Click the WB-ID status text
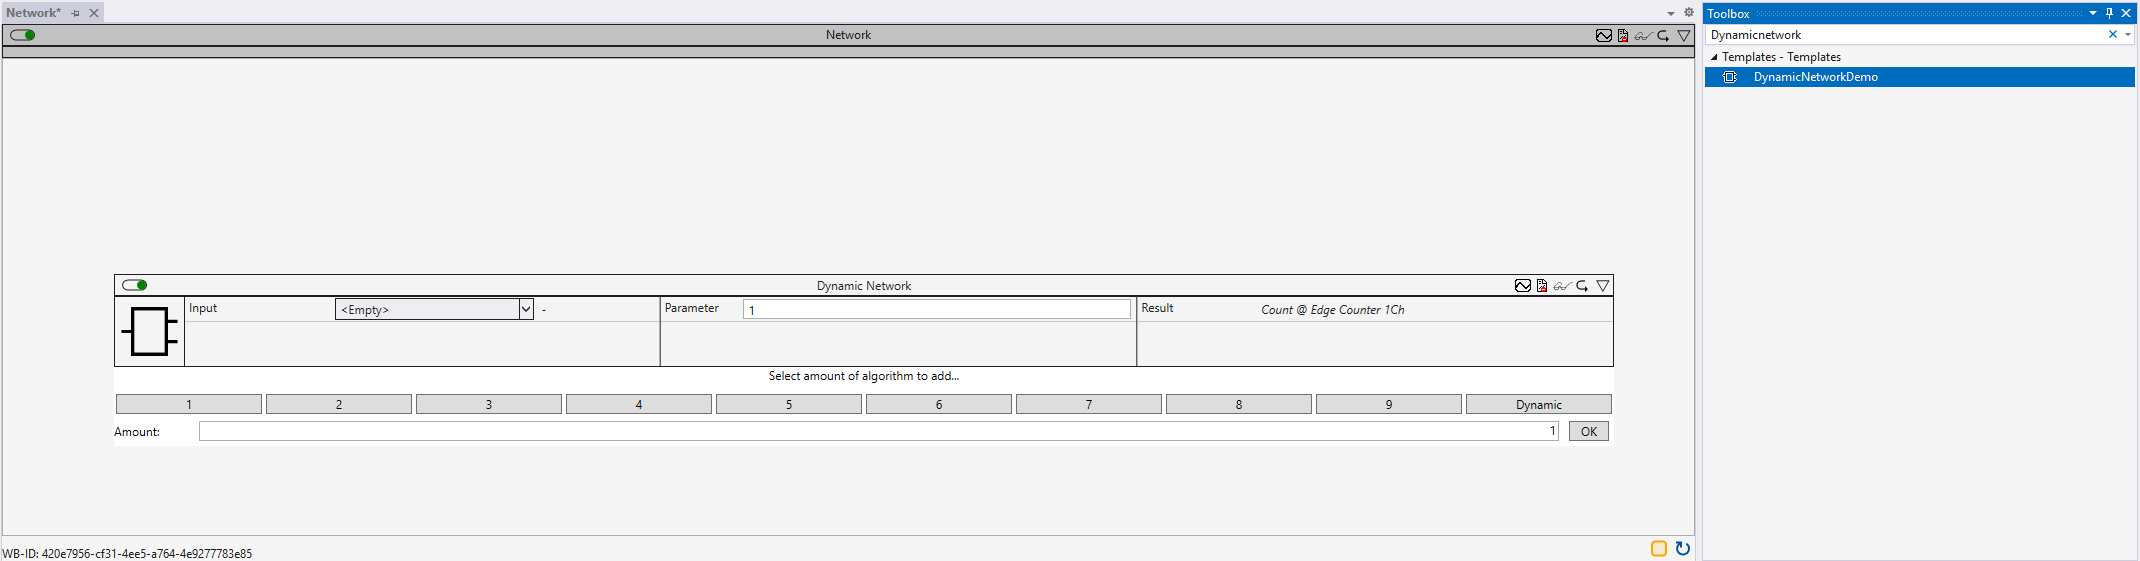This screenshot has width=2140, height=561. point(127,553)
